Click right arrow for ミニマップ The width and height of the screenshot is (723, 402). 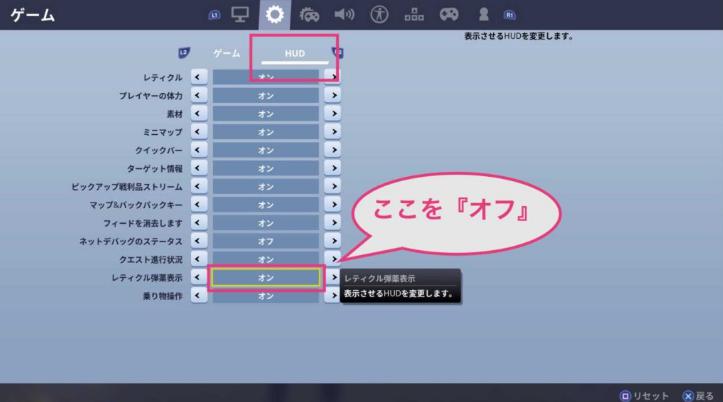coord(332,131)
